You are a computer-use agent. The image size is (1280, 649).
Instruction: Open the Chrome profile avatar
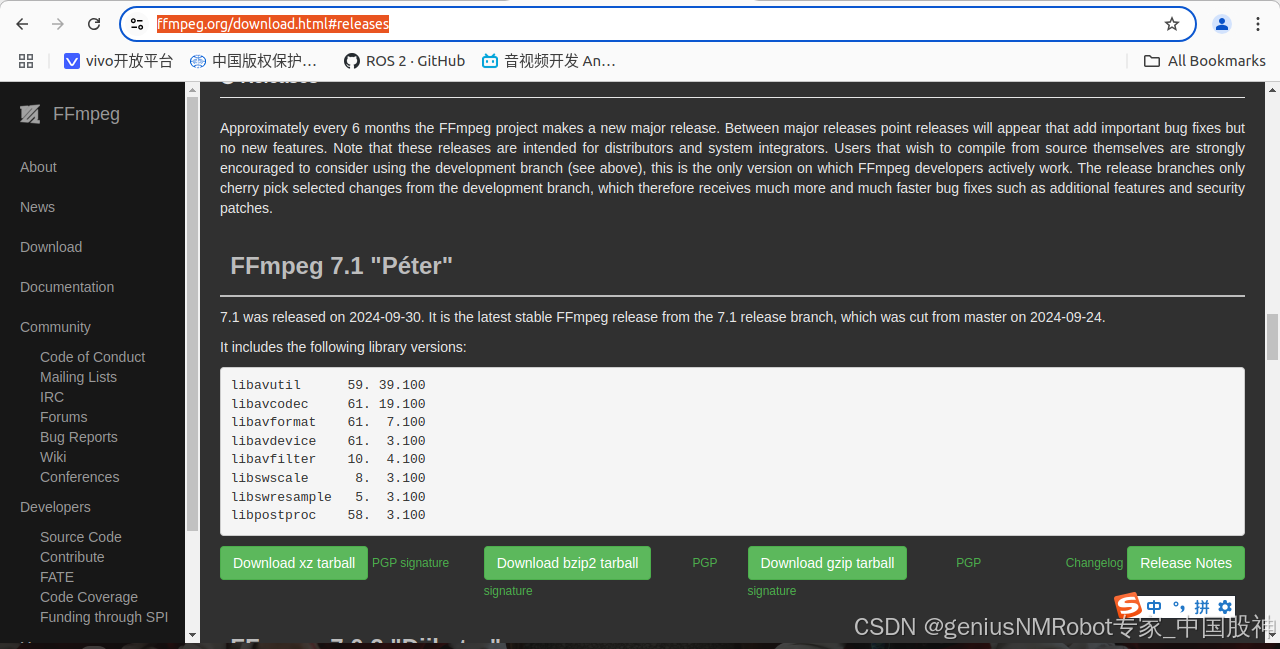[x=1221, y=23]
